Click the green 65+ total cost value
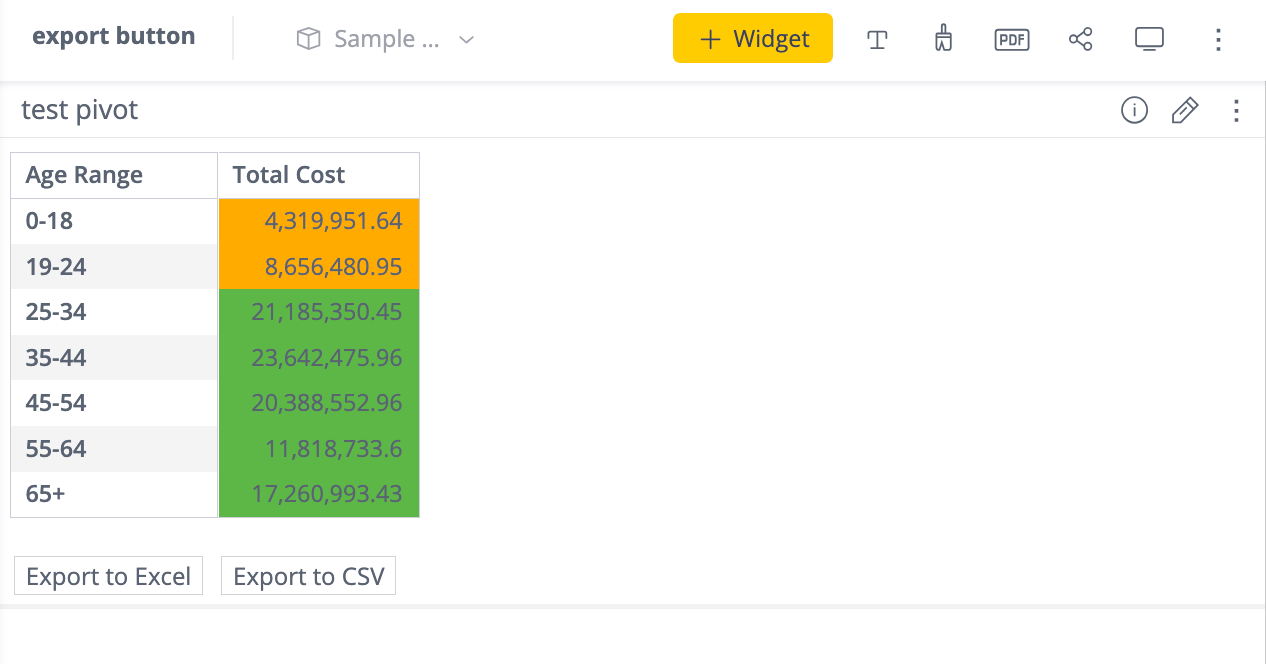This screenshot has height=664, width=1266. coord(330,494)
